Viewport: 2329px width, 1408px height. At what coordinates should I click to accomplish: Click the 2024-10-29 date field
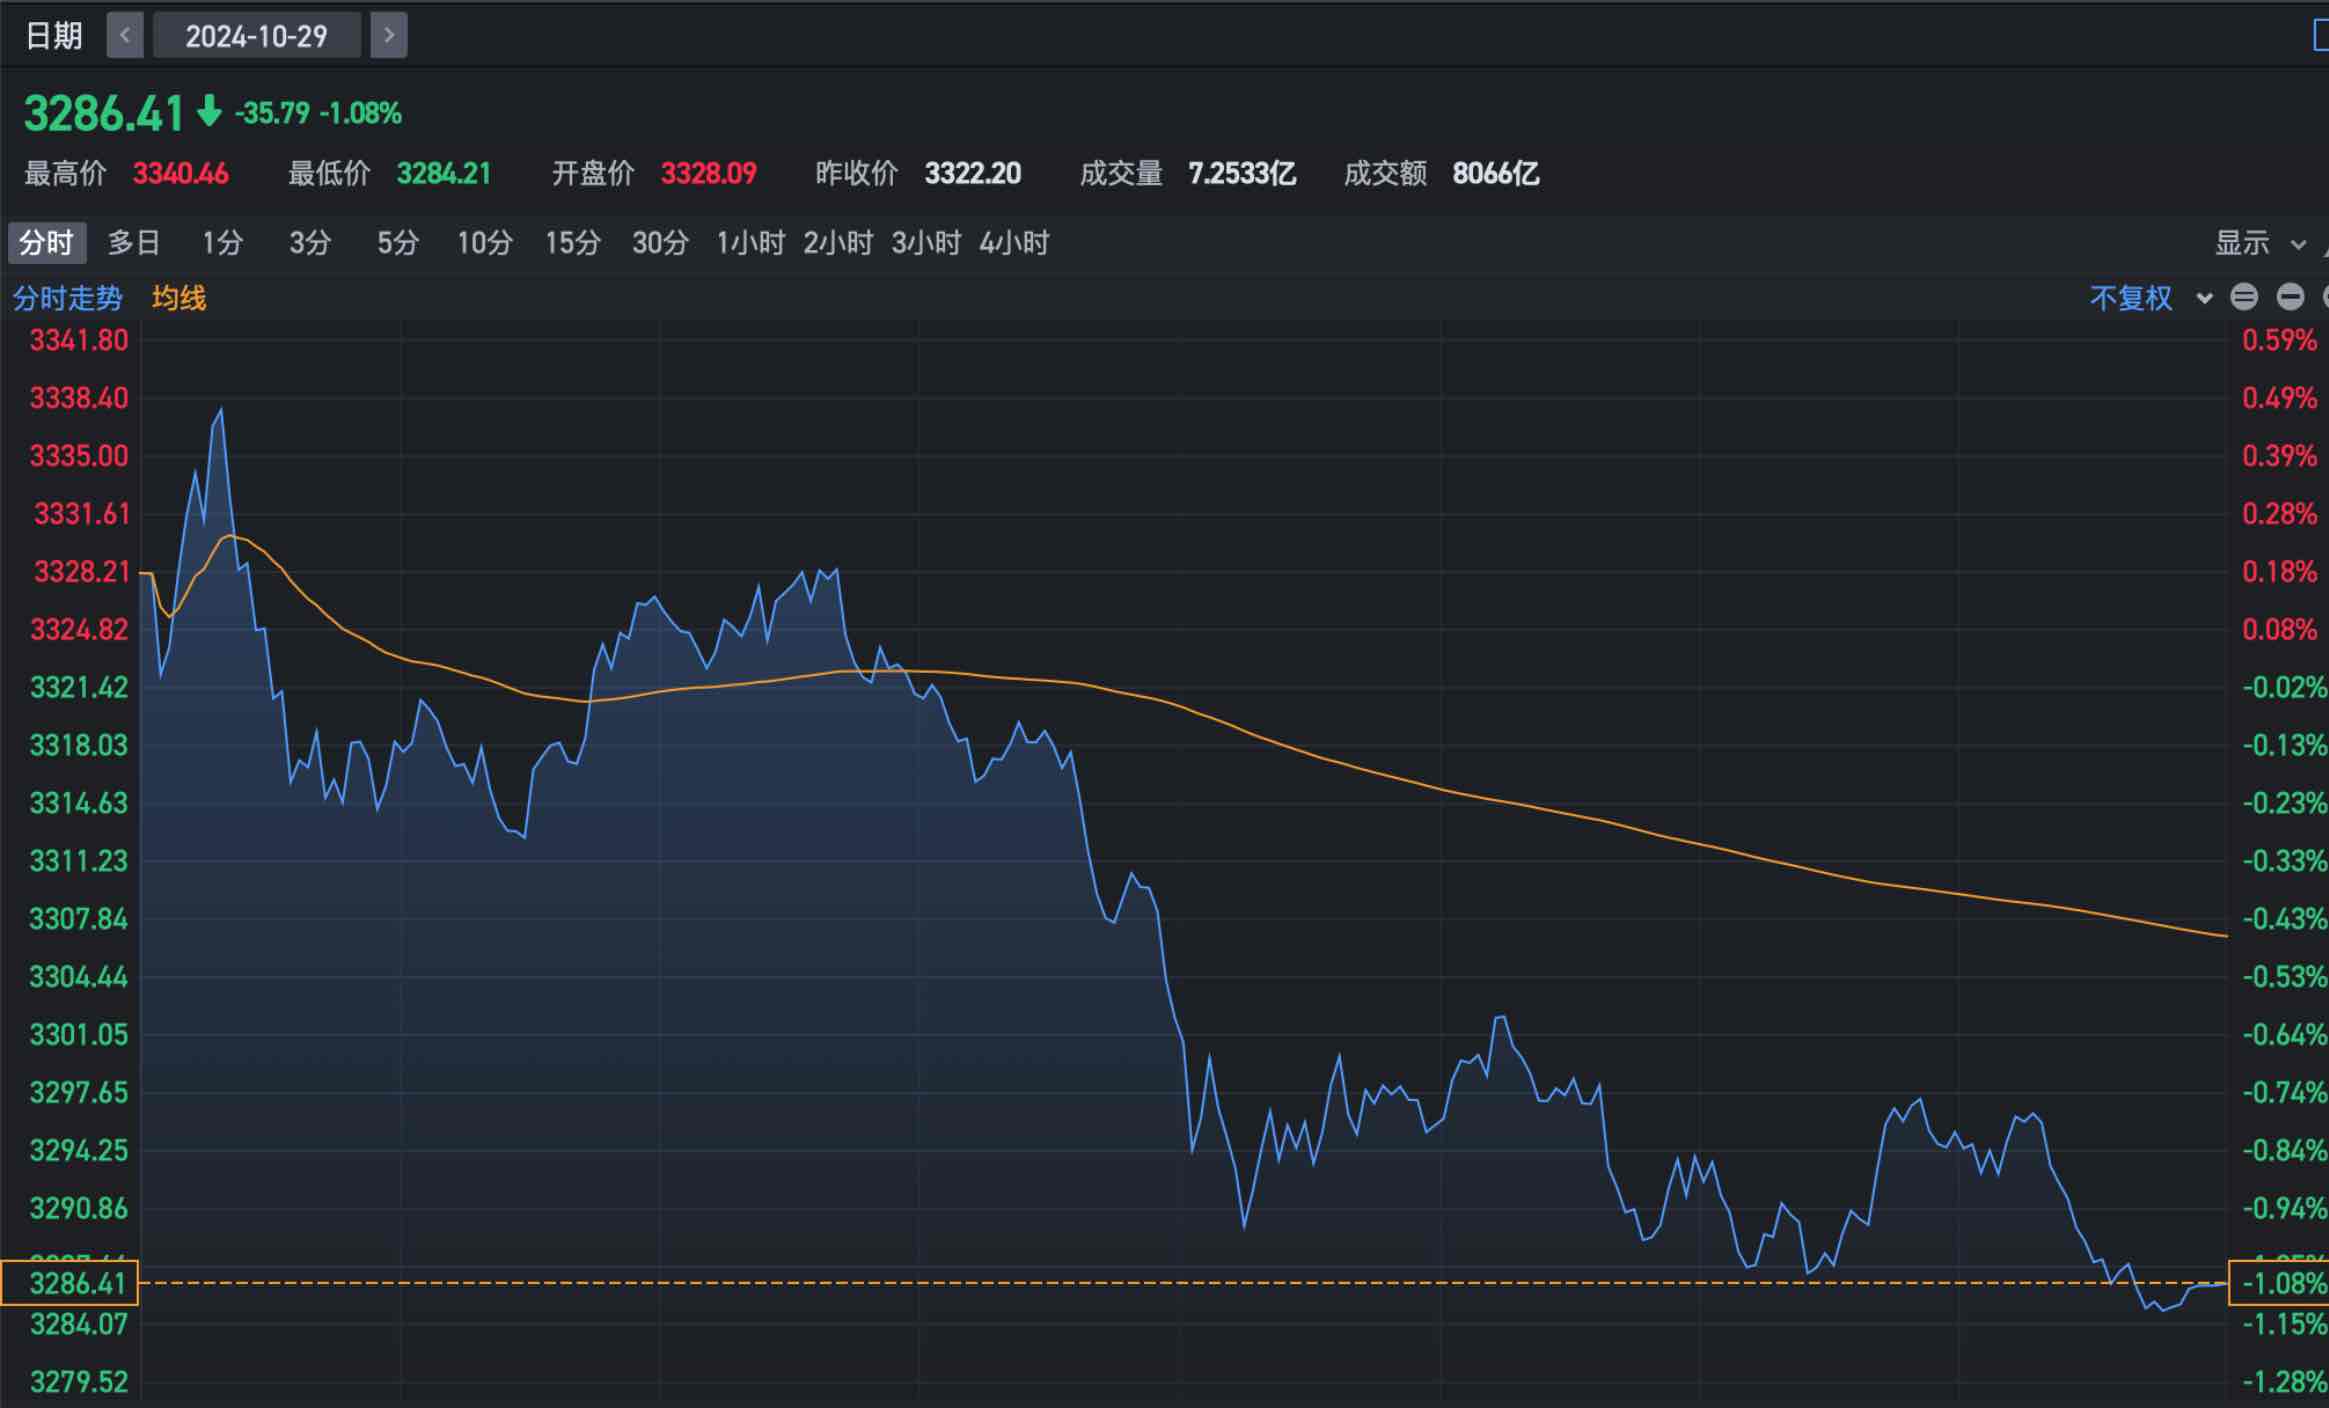coord(256,36)
